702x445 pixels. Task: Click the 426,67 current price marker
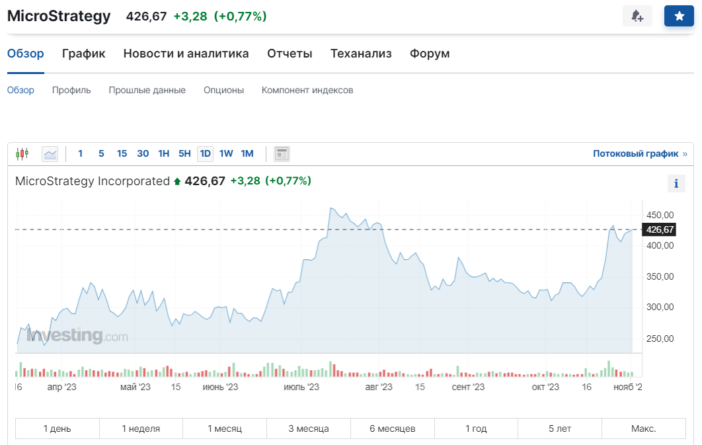[660, 229]
